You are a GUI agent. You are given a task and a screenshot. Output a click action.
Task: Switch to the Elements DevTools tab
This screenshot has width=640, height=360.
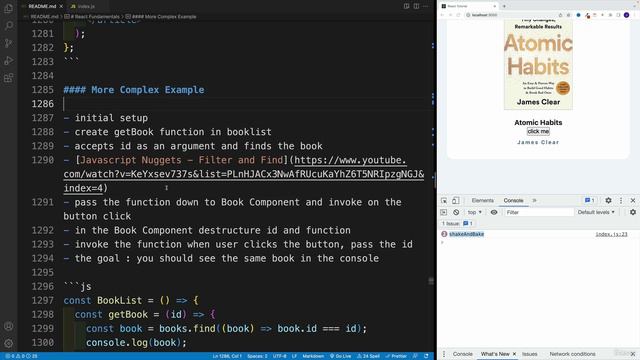pos(482,200)
